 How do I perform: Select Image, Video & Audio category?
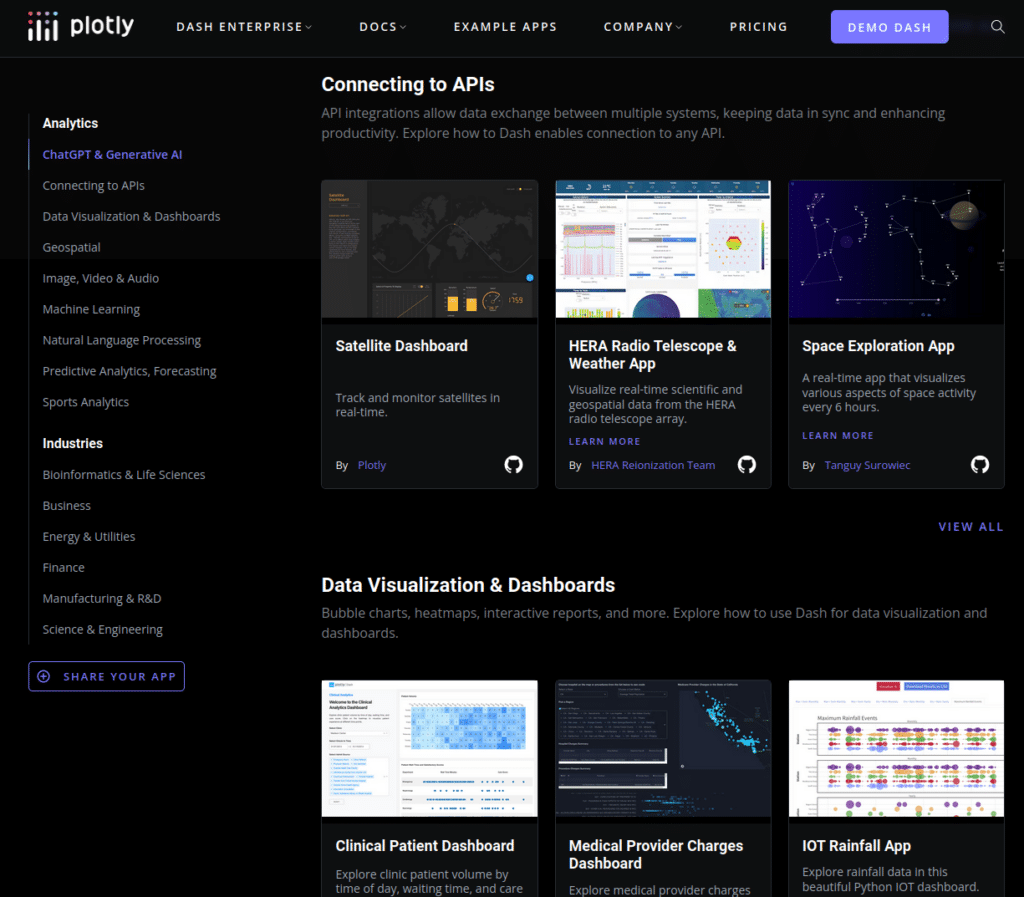(101, 278)
